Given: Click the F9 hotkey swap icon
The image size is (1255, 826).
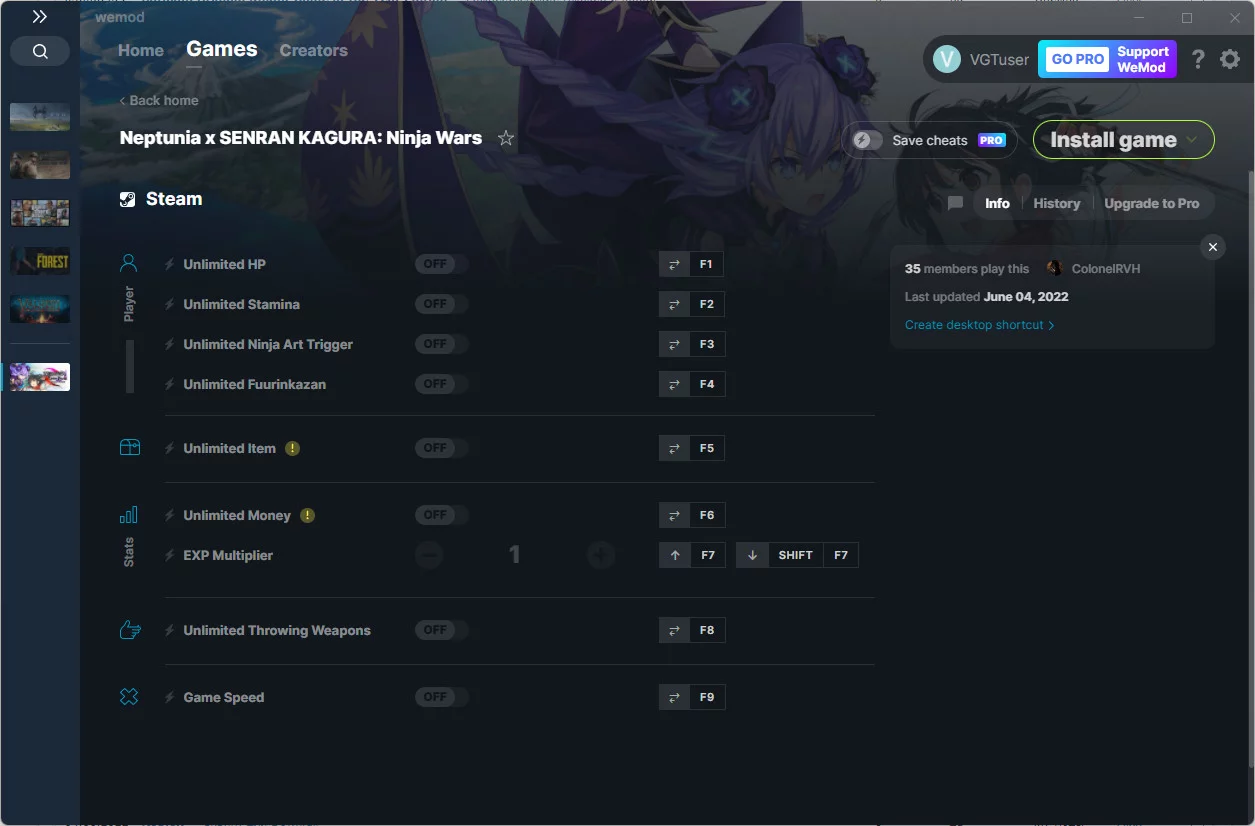Looking at the screenshot, I should click(x=674, y=697).
